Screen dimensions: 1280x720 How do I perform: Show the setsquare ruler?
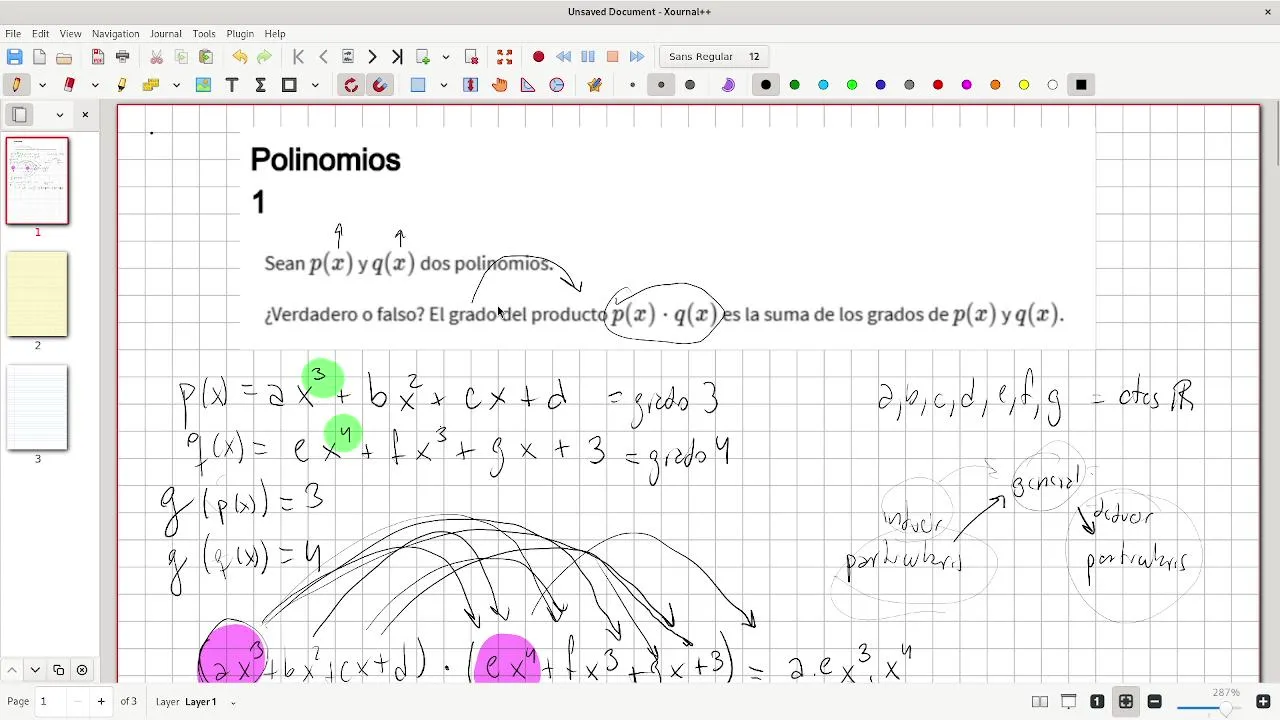528,85
